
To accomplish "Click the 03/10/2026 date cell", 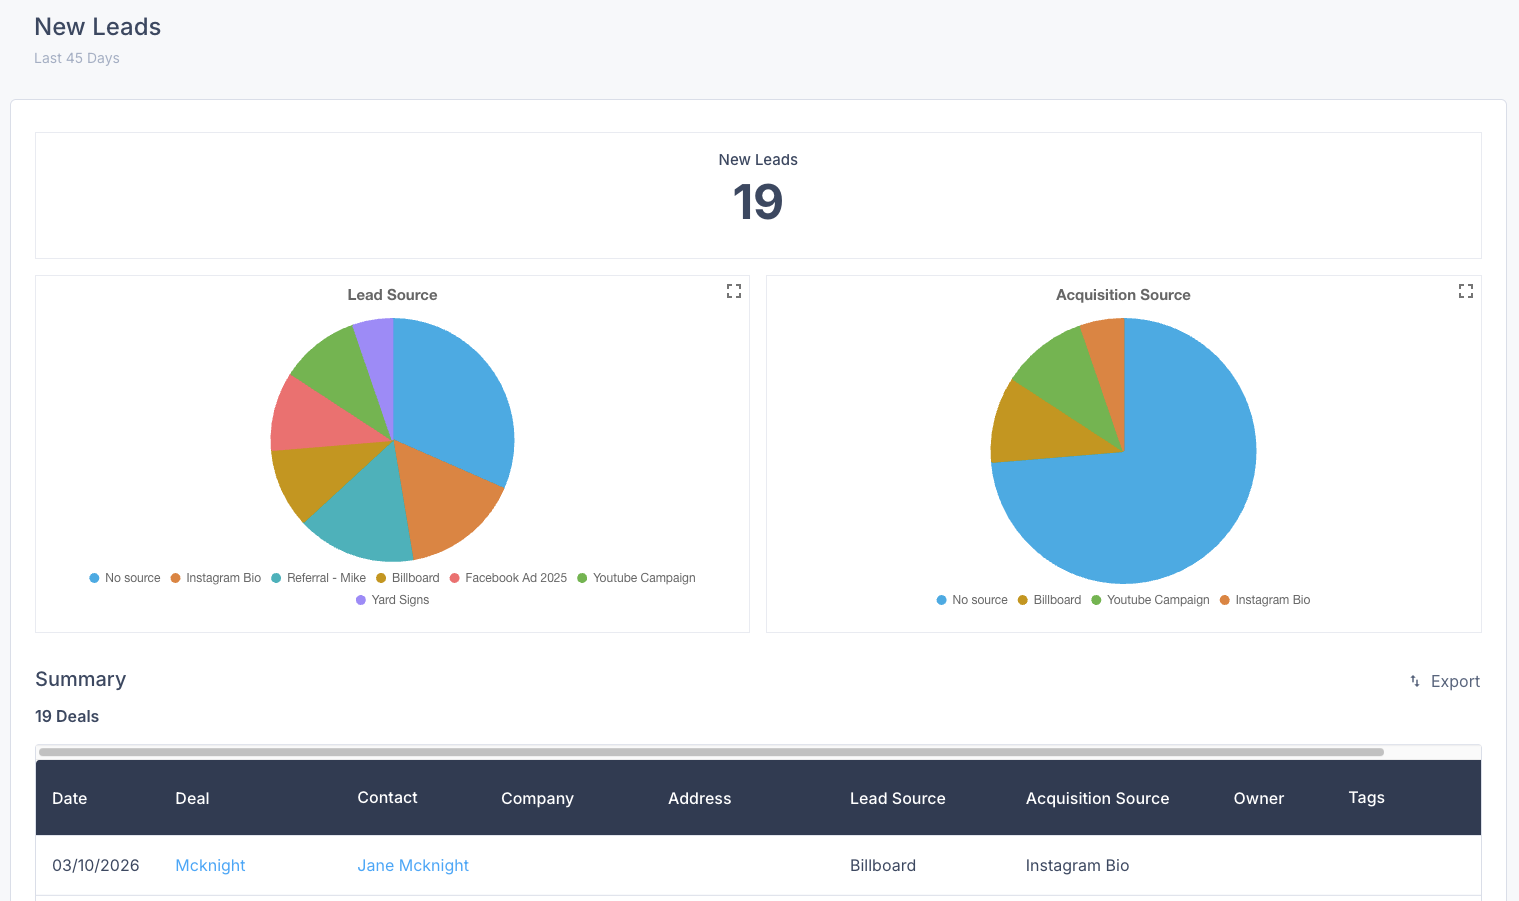I will point(96,865).
